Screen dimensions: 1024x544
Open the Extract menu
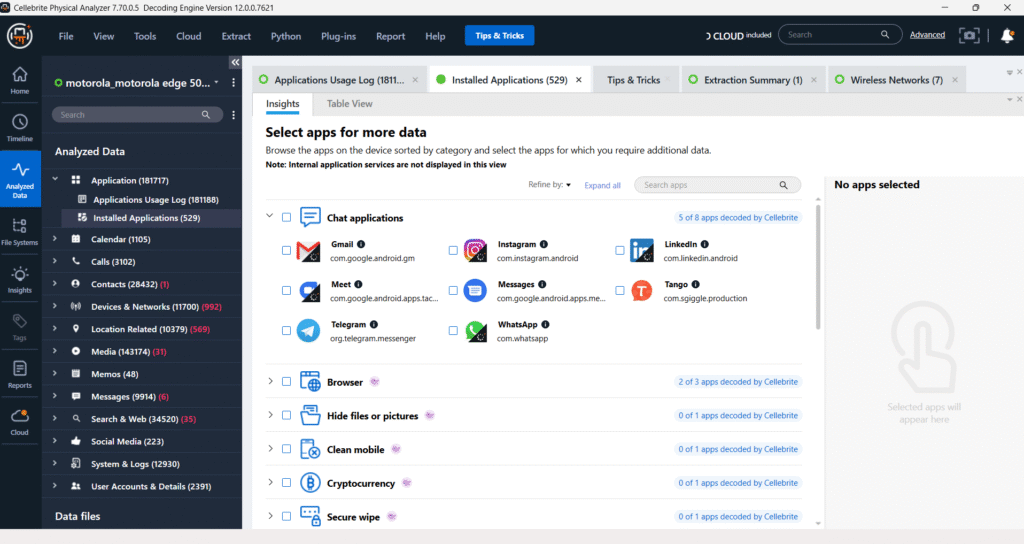click(x=236, y=36)
